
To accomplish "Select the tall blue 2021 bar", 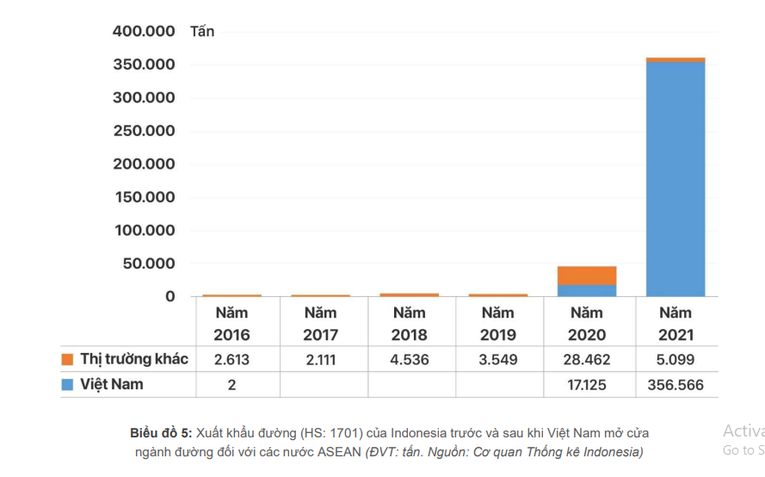I will pos(675,180).
